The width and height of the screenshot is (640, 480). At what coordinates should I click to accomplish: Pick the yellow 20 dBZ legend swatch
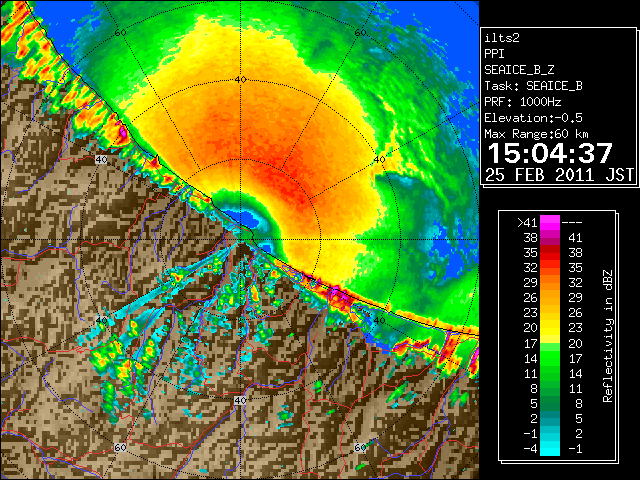point(550,328)
